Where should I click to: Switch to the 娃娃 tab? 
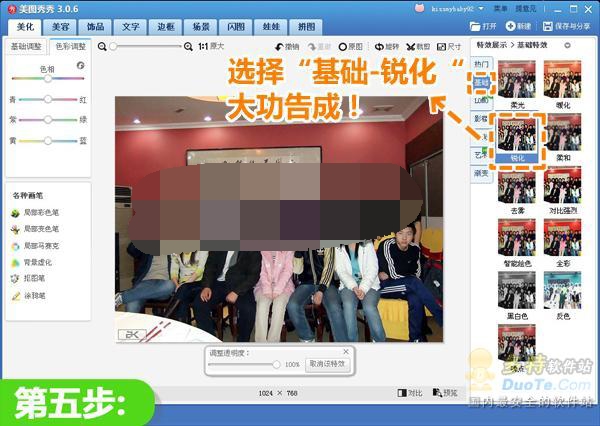(x=271, y=27)
